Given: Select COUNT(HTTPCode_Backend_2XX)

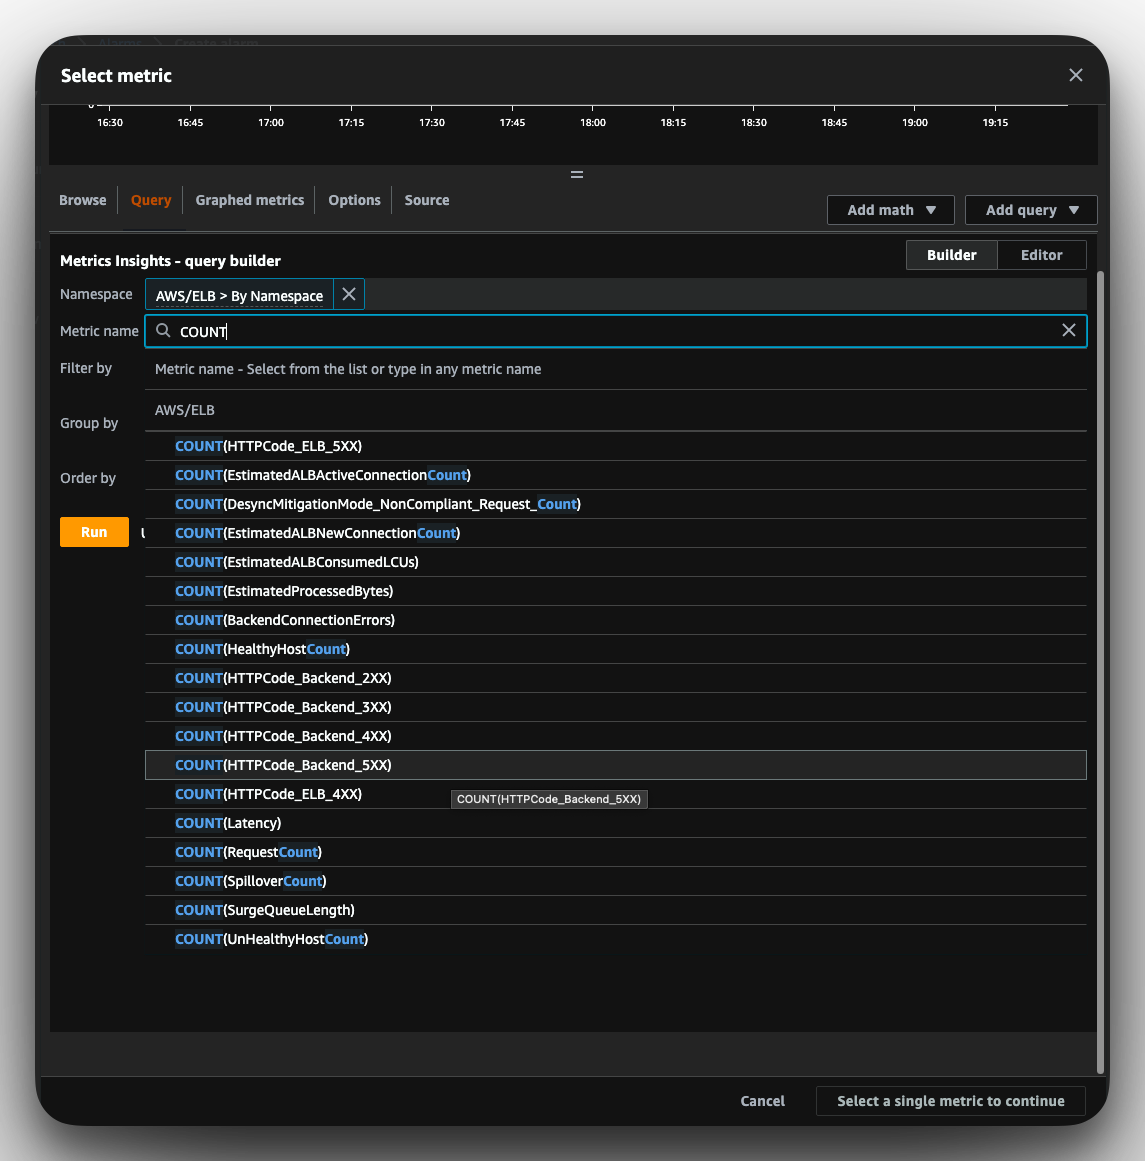Looking at the screenshot, I should (615, 677).
